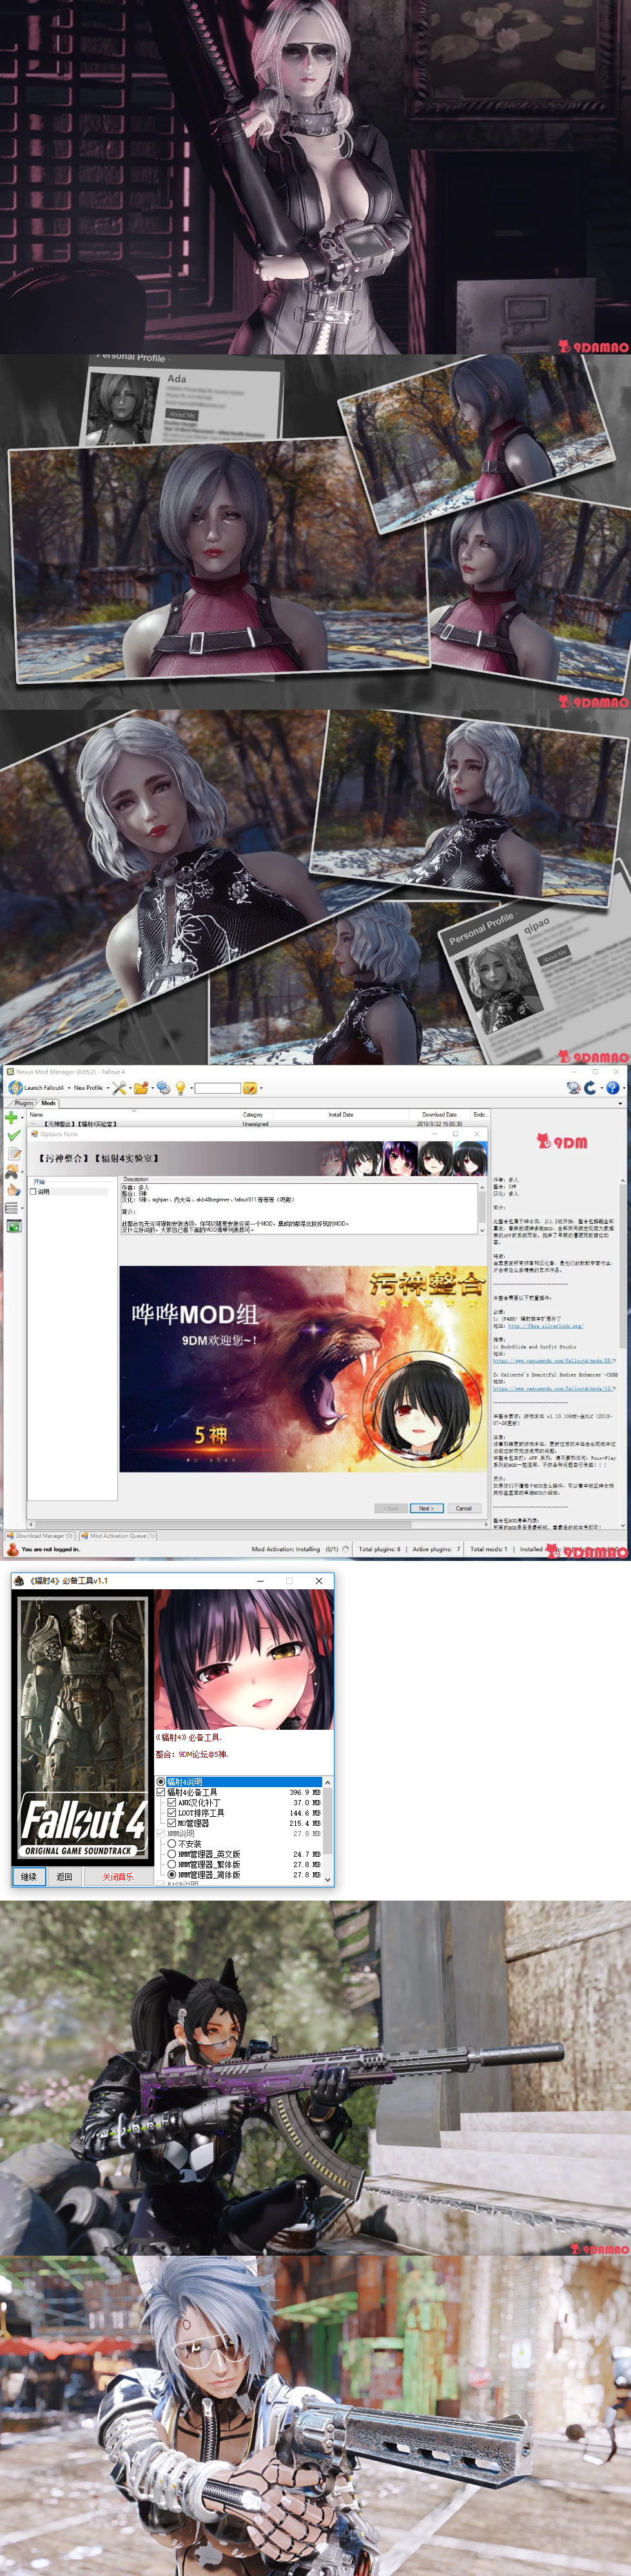Sort by the Download Date column header
Viewport: 631px width, 2576px height.
tap(439, 1114)
